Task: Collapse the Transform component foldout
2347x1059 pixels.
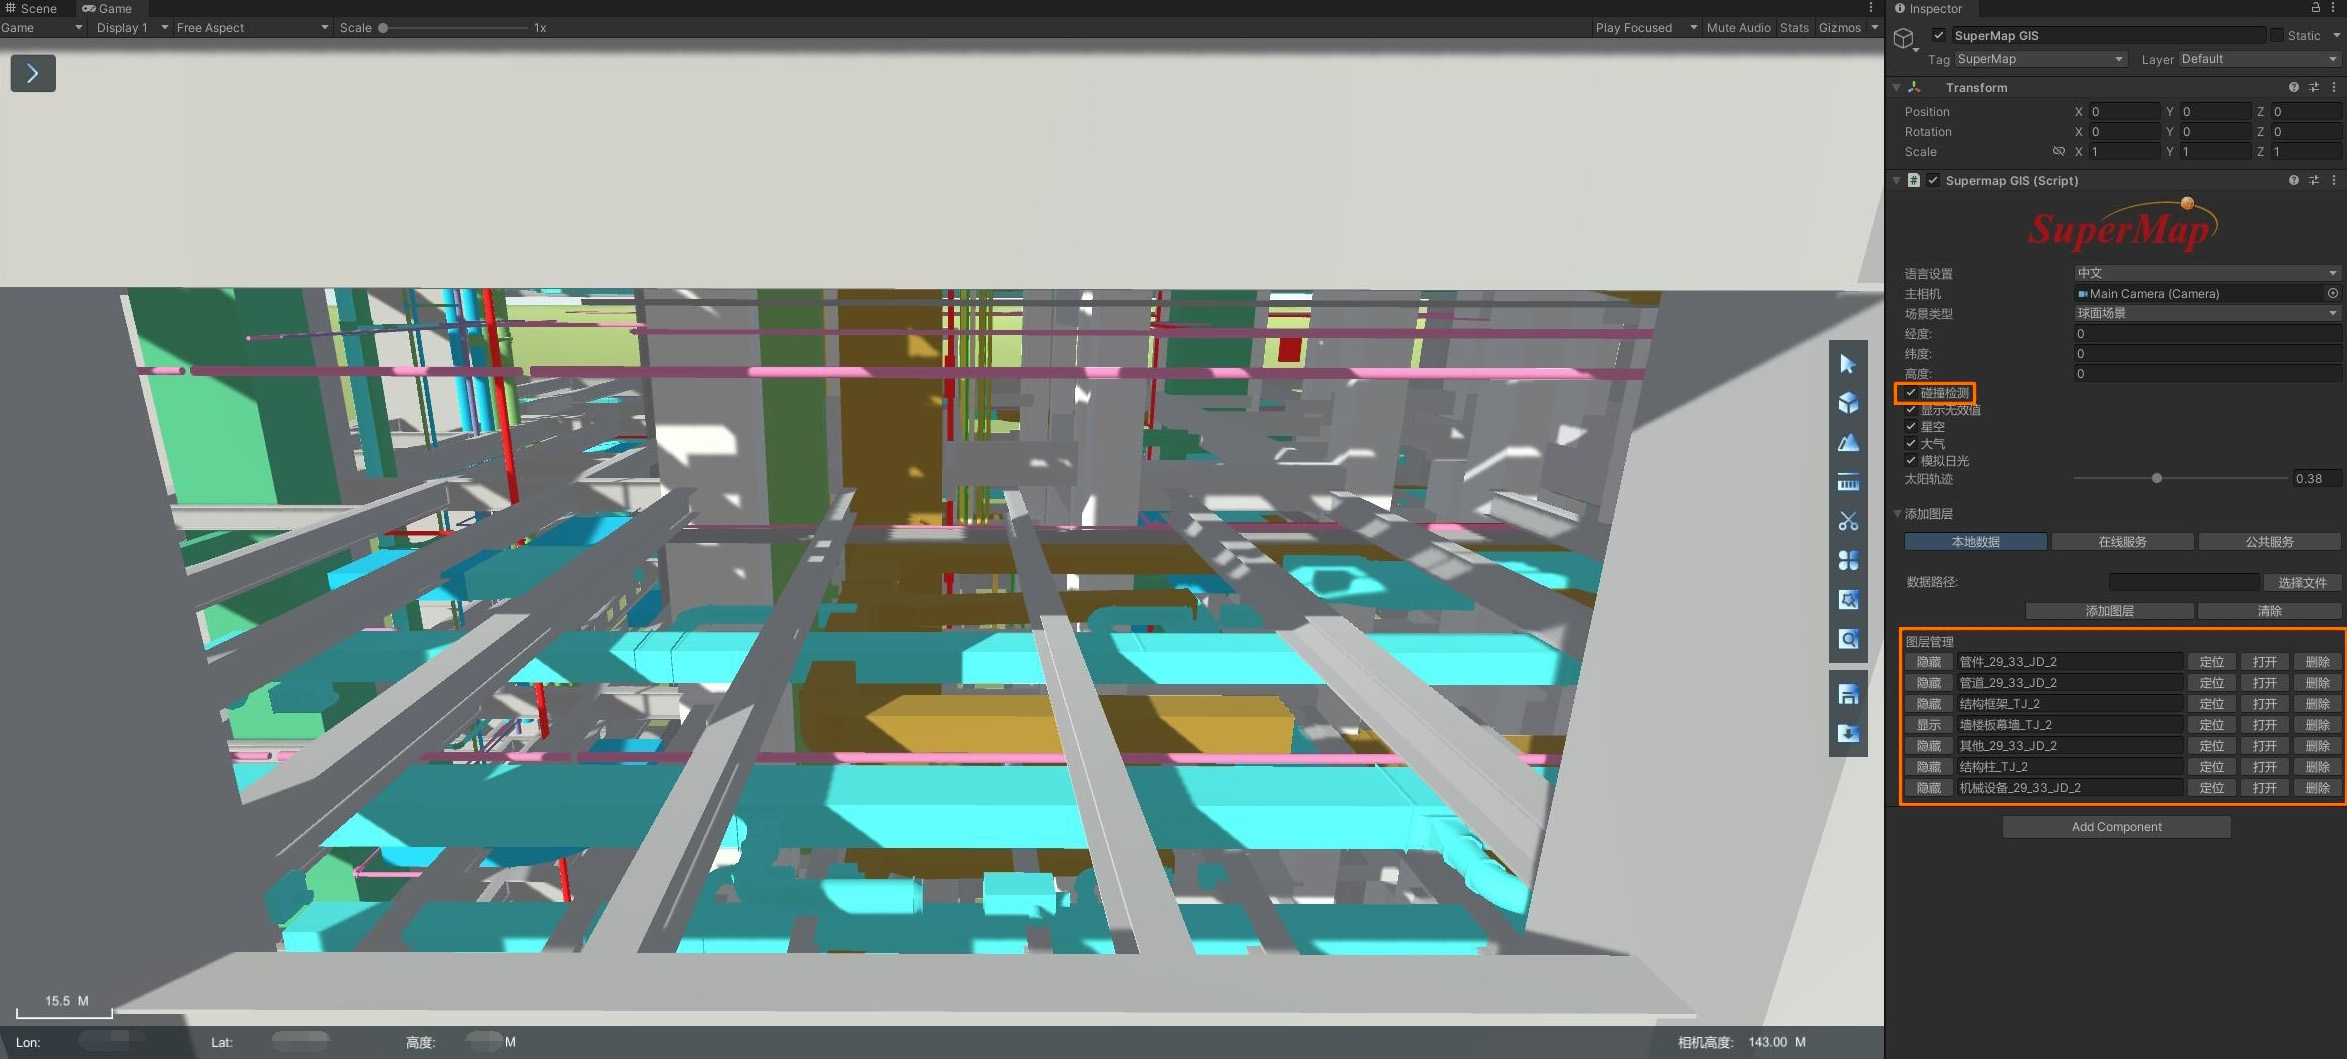Action: 1897,88
